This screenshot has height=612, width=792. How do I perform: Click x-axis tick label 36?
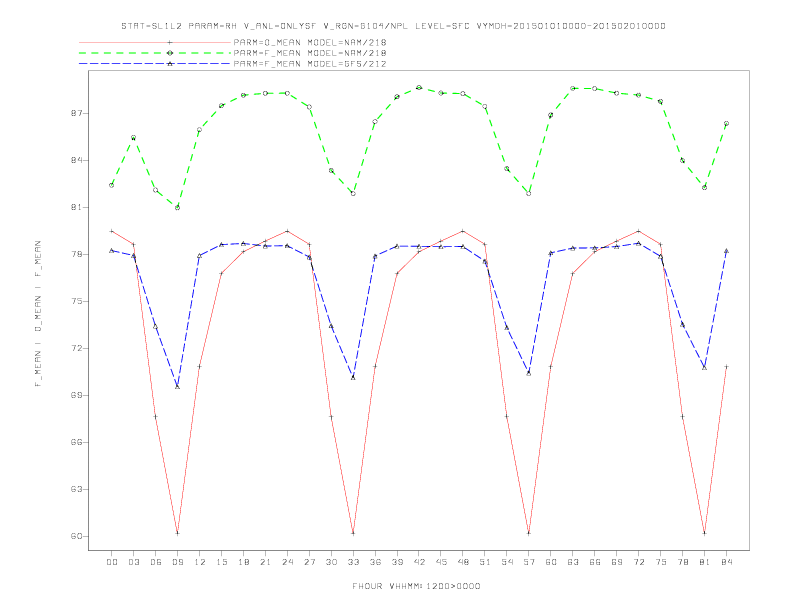coord(375,562)
